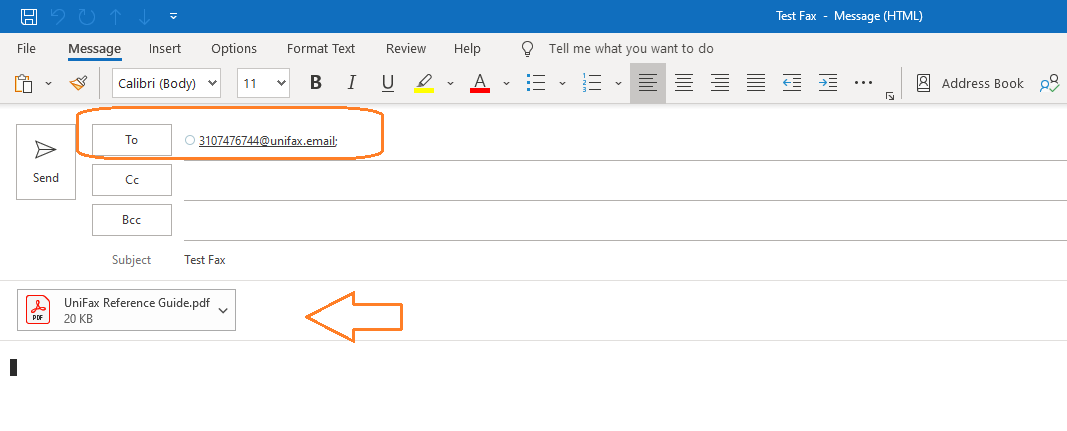
Task: Paste clipboard contents with the Paste icon
Action: pos(24,83)
